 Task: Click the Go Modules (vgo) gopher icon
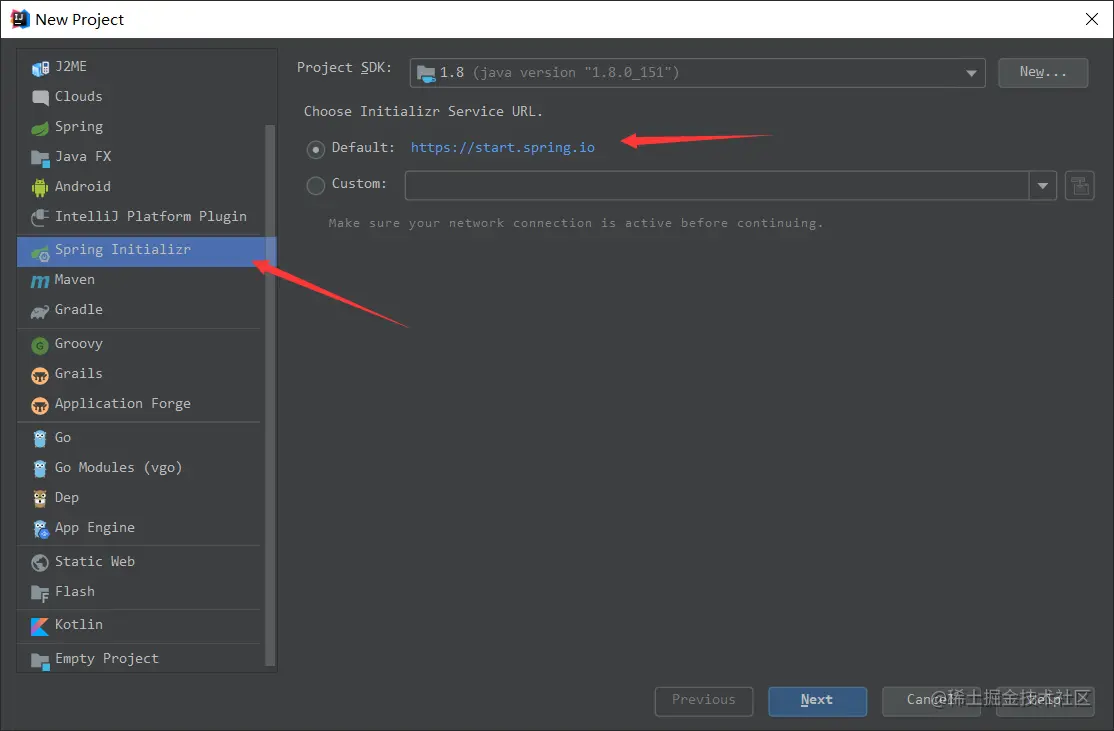pyautogui.click(x=40, y=469)
